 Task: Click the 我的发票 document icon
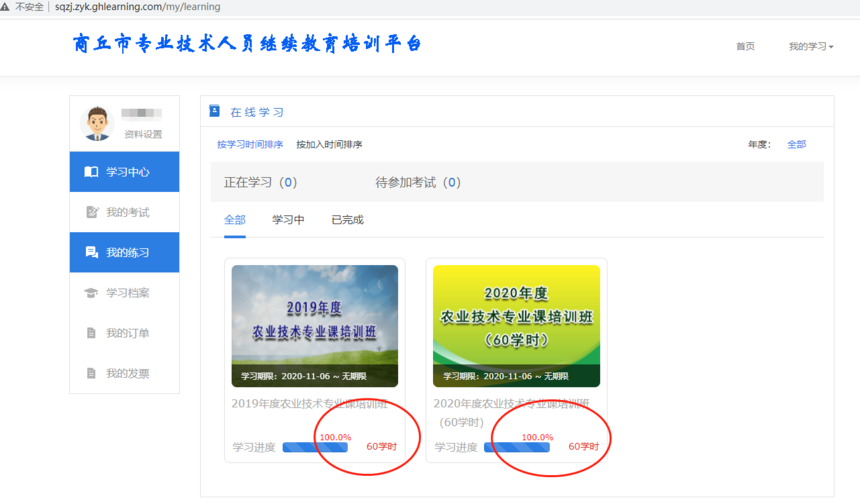point(92,373)
